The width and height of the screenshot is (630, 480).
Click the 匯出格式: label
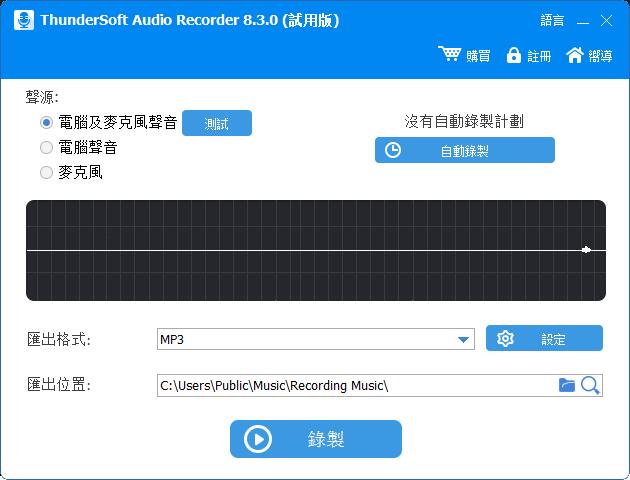point(59,339)
